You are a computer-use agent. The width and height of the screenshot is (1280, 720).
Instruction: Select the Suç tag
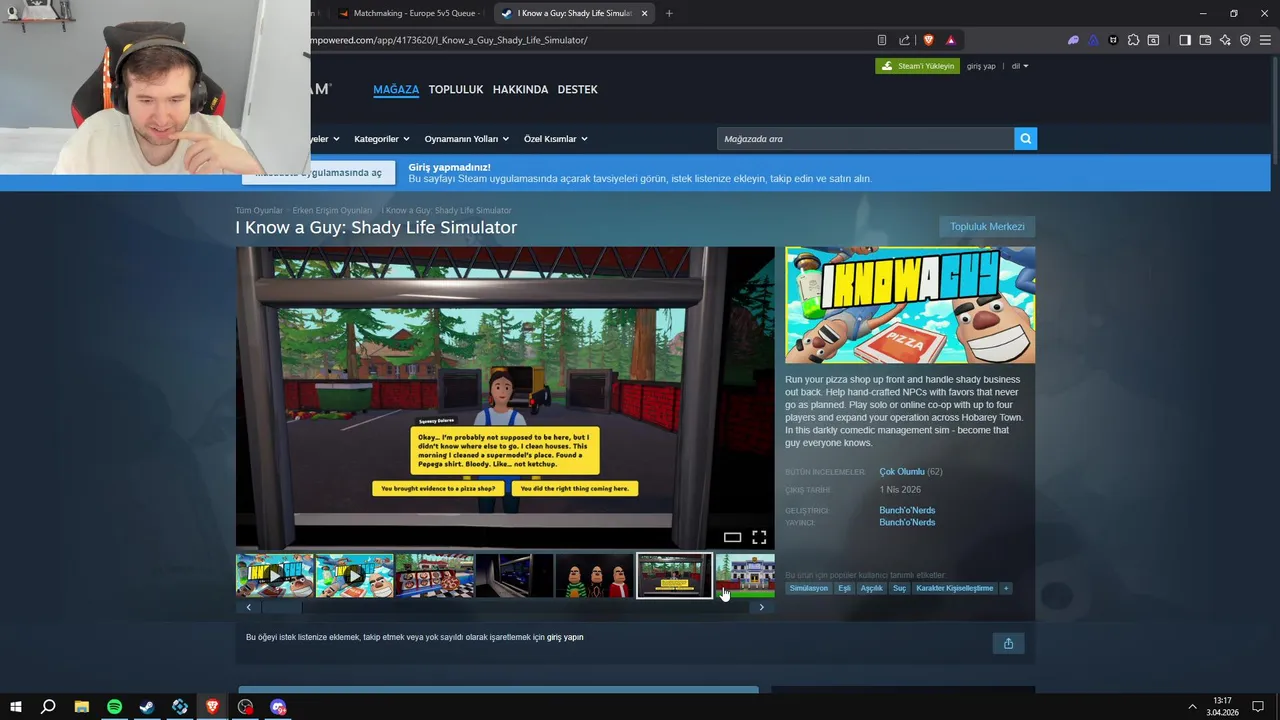[899, 588]
